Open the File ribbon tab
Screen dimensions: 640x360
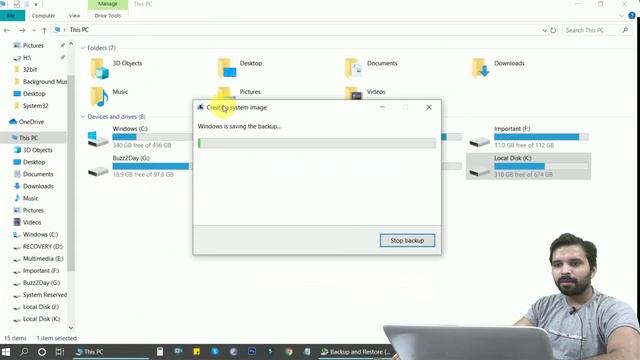click(x=12, y=16)
